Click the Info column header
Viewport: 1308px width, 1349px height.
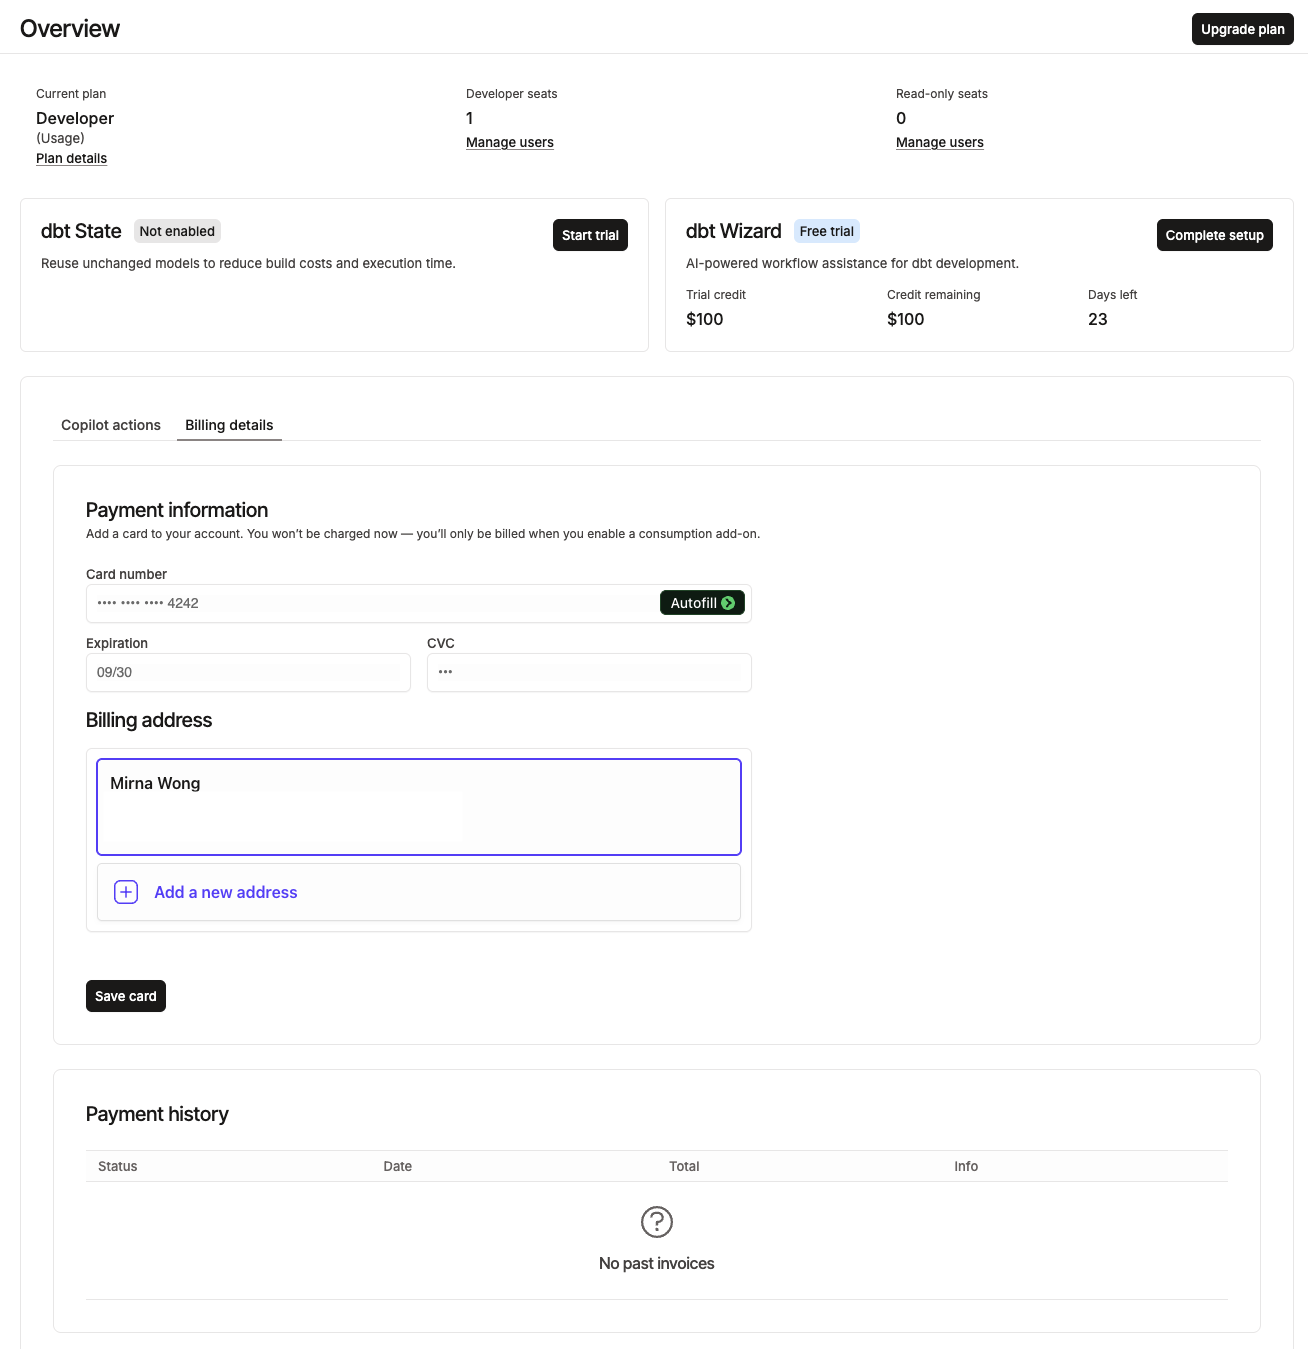(x=966, y=1166)
